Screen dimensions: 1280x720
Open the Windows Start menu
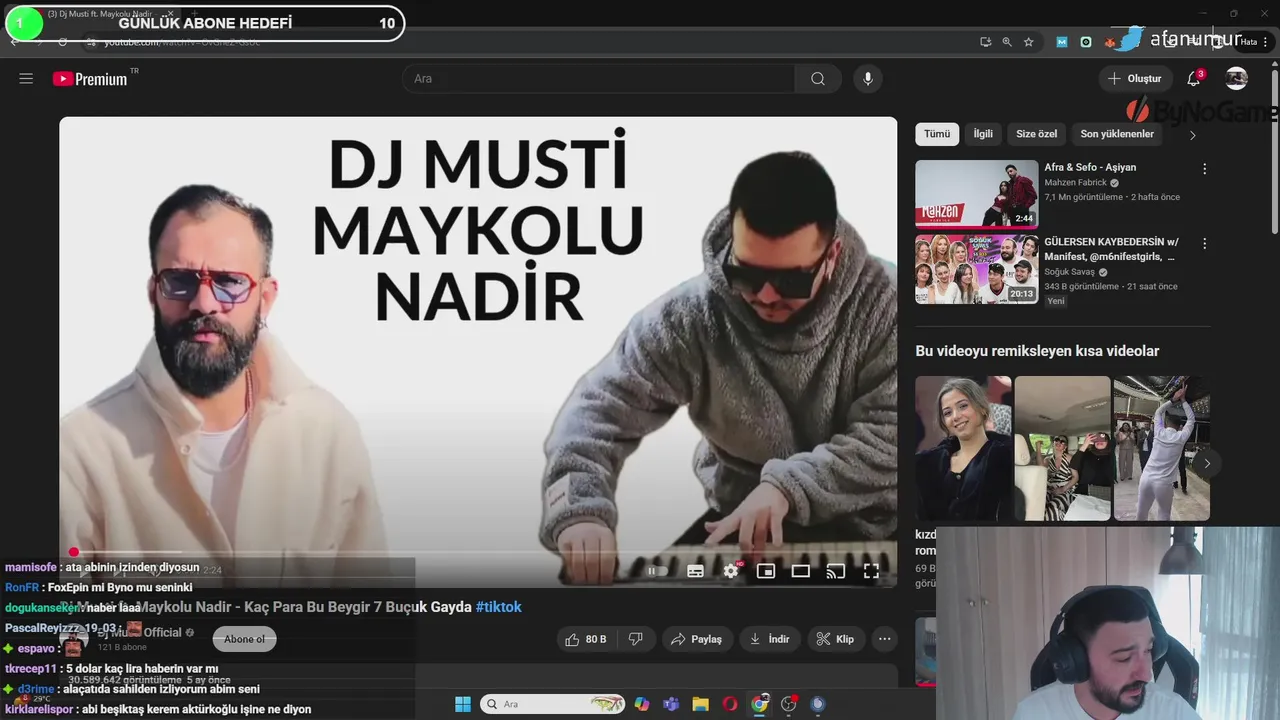463,704
